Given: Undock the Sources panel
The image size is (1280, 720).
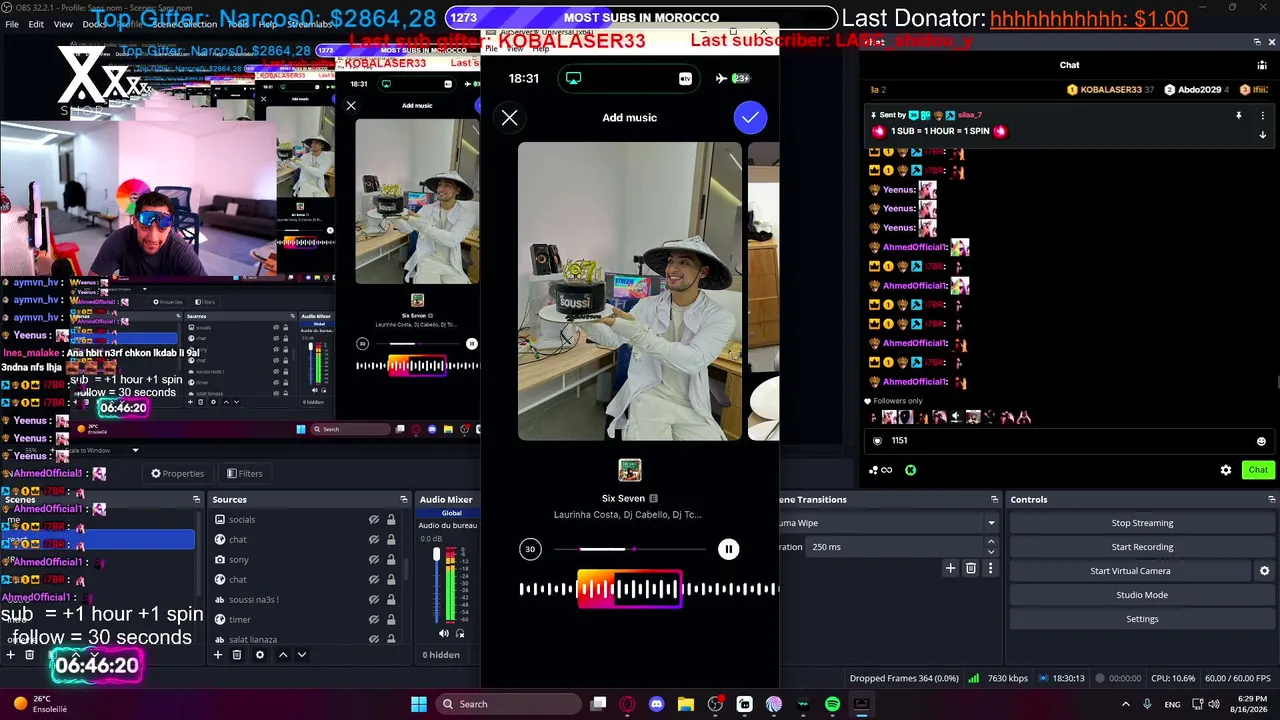Looking at the screenshot, I should [403, 499].
